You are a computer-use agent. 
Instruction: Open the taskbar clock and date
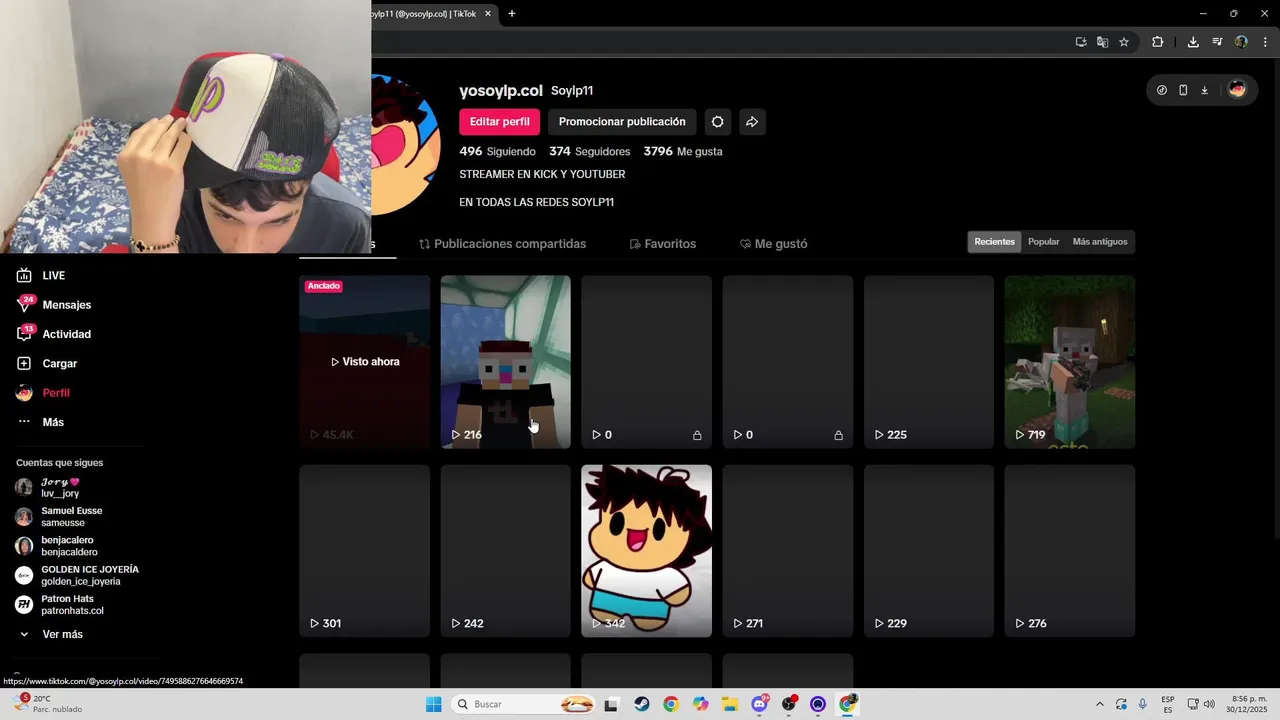[1249, 704]
